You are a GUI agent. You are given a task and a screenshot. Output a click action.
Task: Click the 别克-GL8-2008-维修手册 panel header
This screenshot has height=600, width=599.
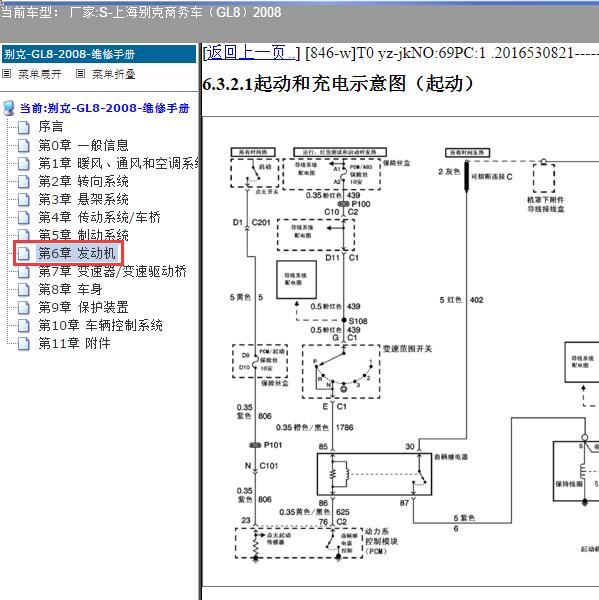(x=99, y=54)
